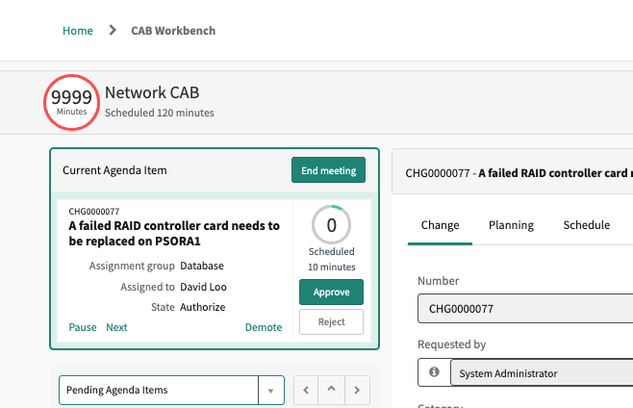The height and width of the screenshot is (408, 633).
Task: Click the 9999 minutes meeting timer circle
Action: [x=72, y=102]
